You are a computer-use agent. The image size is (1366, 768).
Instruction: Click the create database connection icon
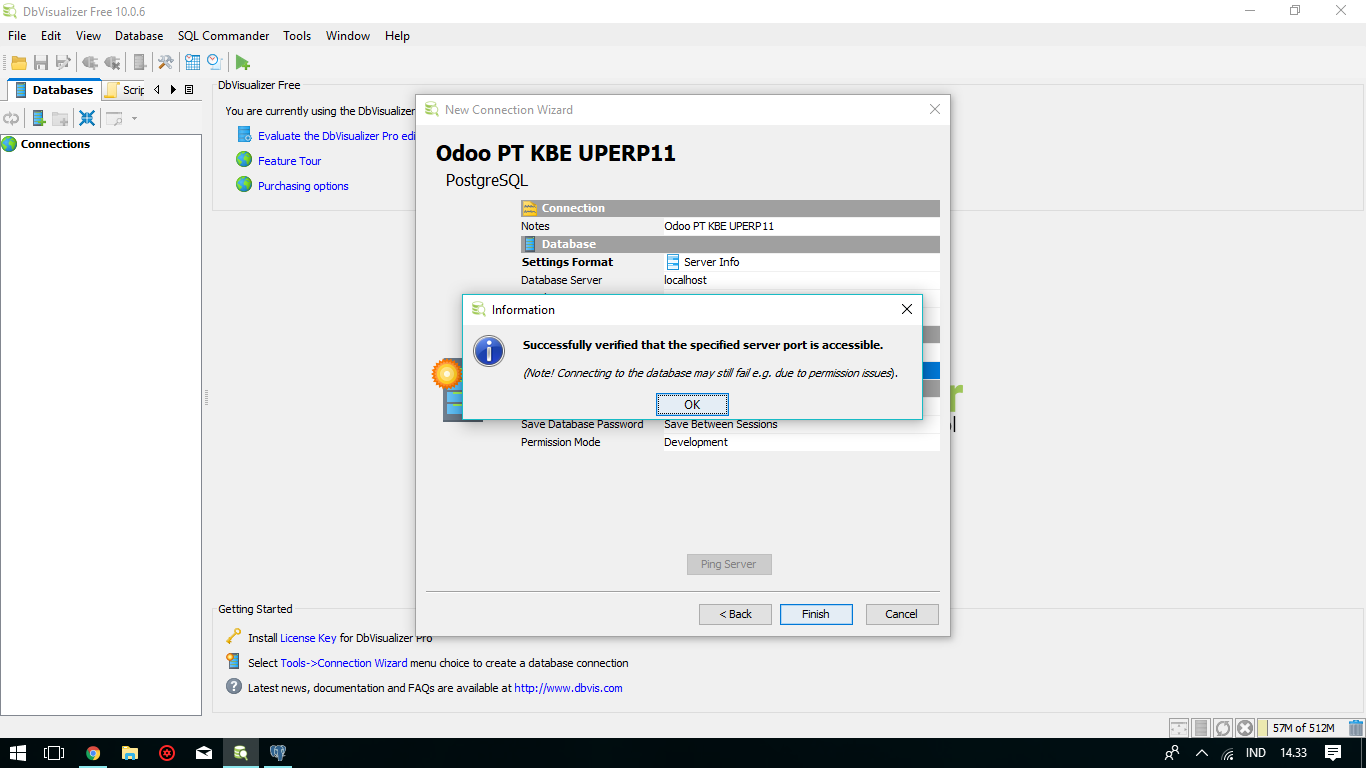click(x=39, y=118)
